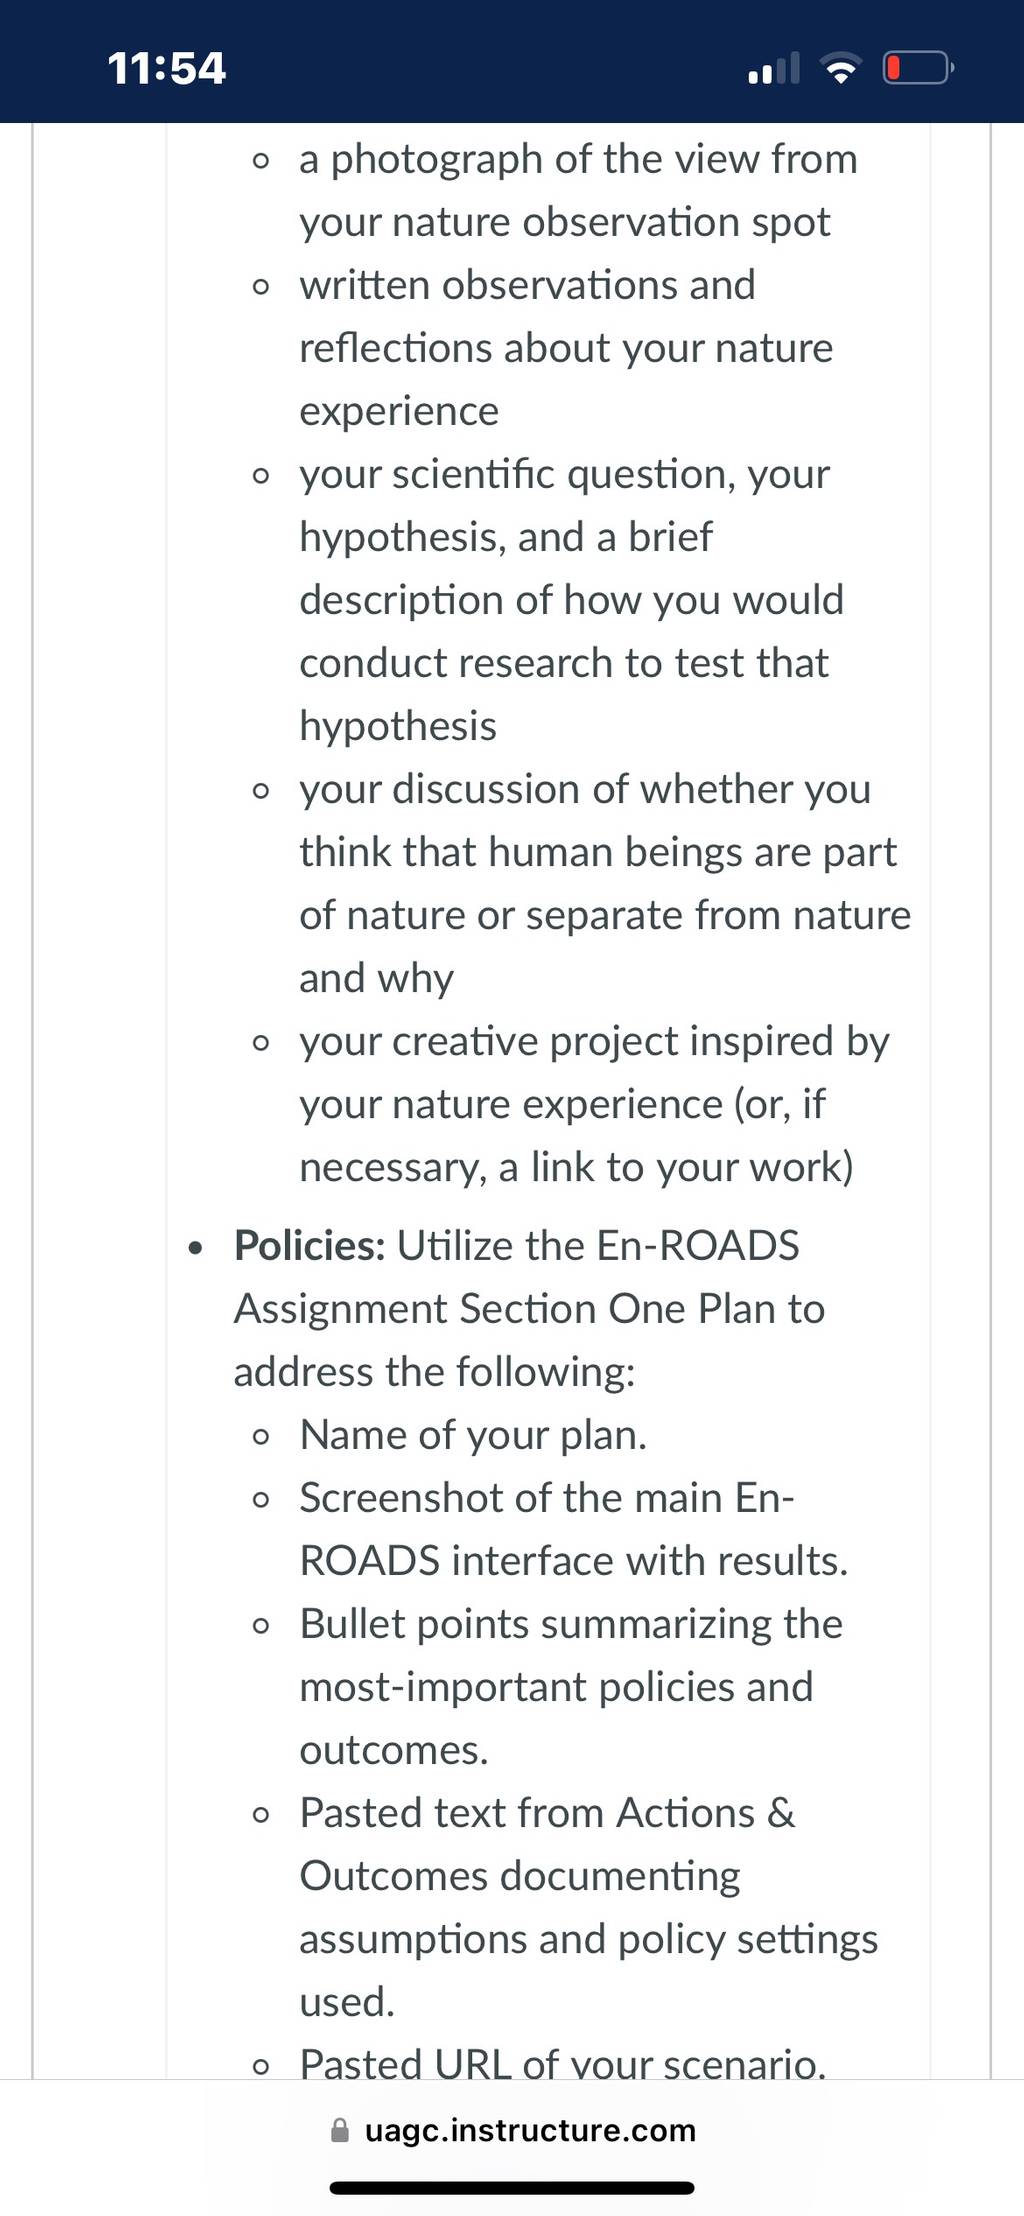Screen dimensions: 1024x2216
Task: Tap the Wi-Fi status icon
Action: click(841, 68)
